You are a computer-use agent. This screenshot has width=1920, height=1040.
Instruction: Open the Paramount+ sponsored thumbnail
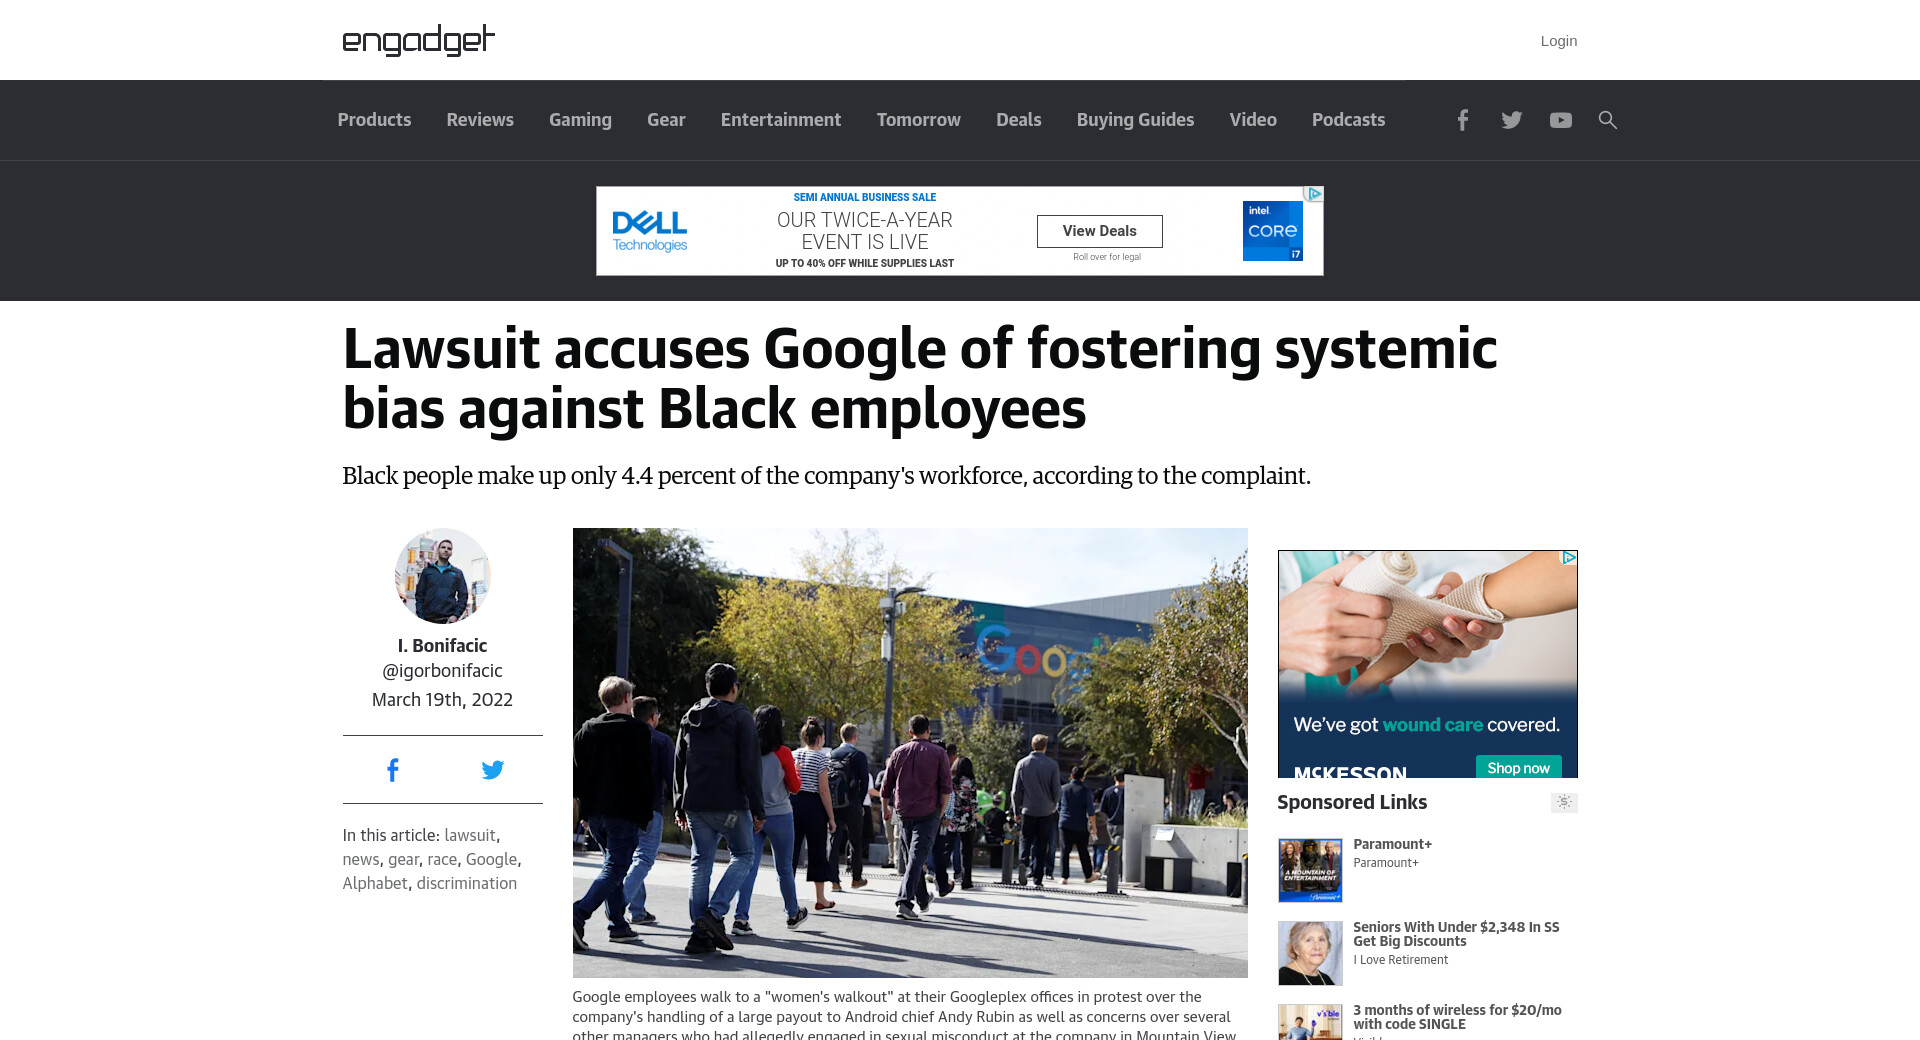point(1310,870)
